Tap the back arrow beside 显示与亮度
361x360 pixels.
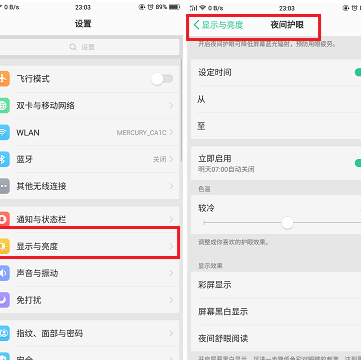197,25
